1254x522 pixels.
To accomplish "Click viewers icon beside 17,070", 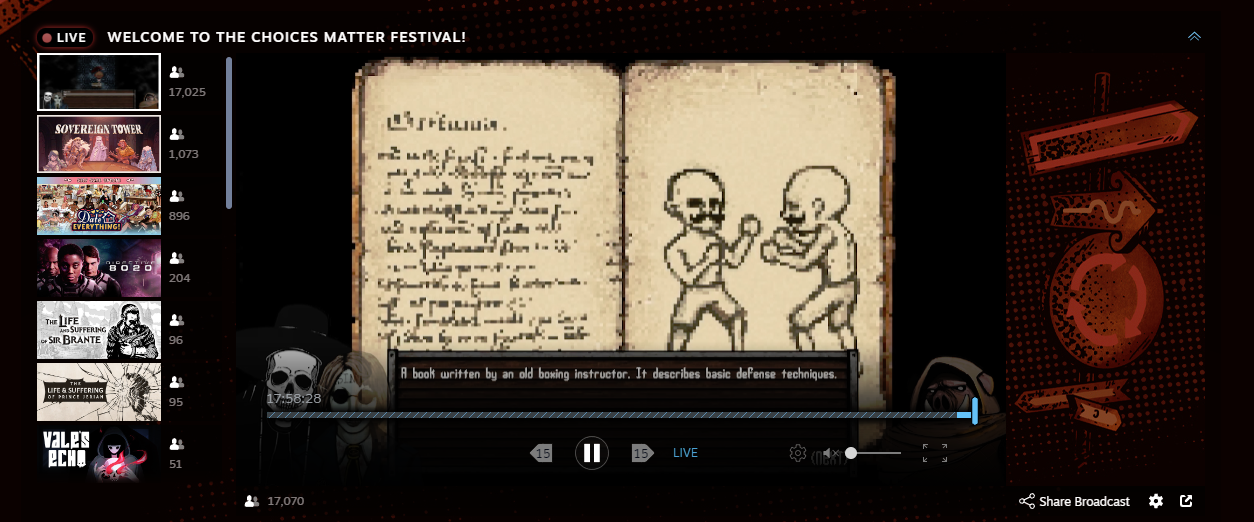I will [252, 501].
